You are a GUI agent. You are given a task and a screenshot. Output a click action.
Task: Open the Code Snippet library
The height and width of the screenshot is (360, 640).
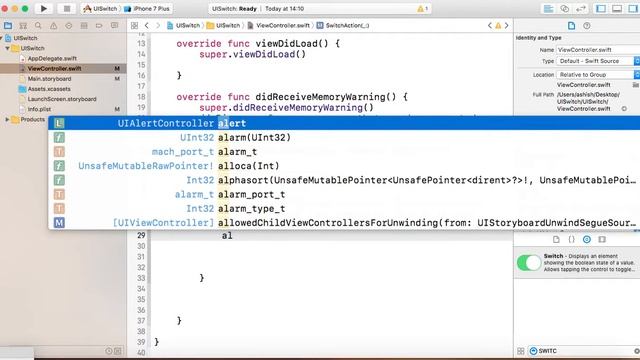(x=571, y=240)
